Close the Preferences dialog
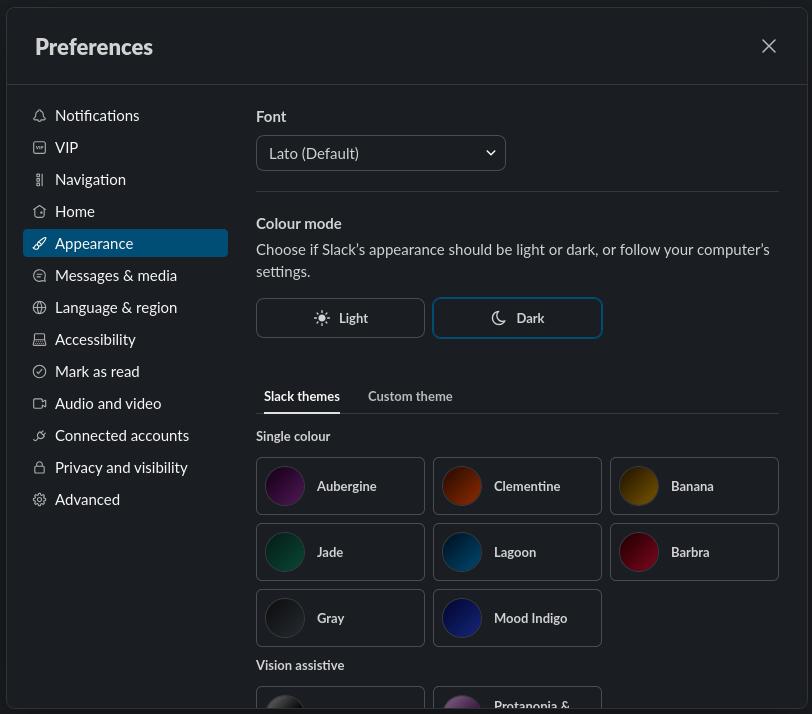The width and height of the screenshot is (812, 714). pyautogui.click(x=768, y=46)
